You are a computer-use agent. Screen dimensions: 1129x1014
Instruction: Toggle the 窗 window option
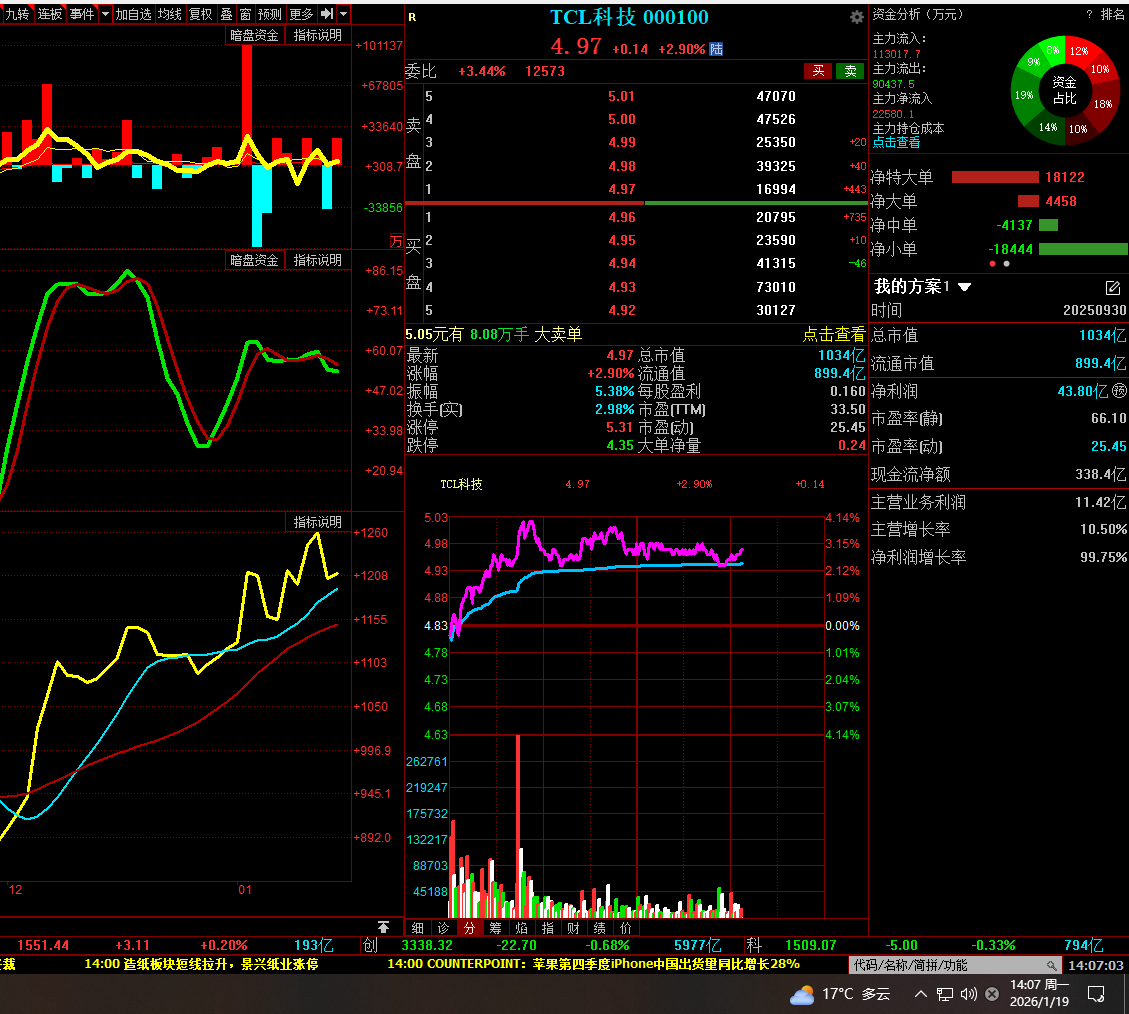click(246, 14)
